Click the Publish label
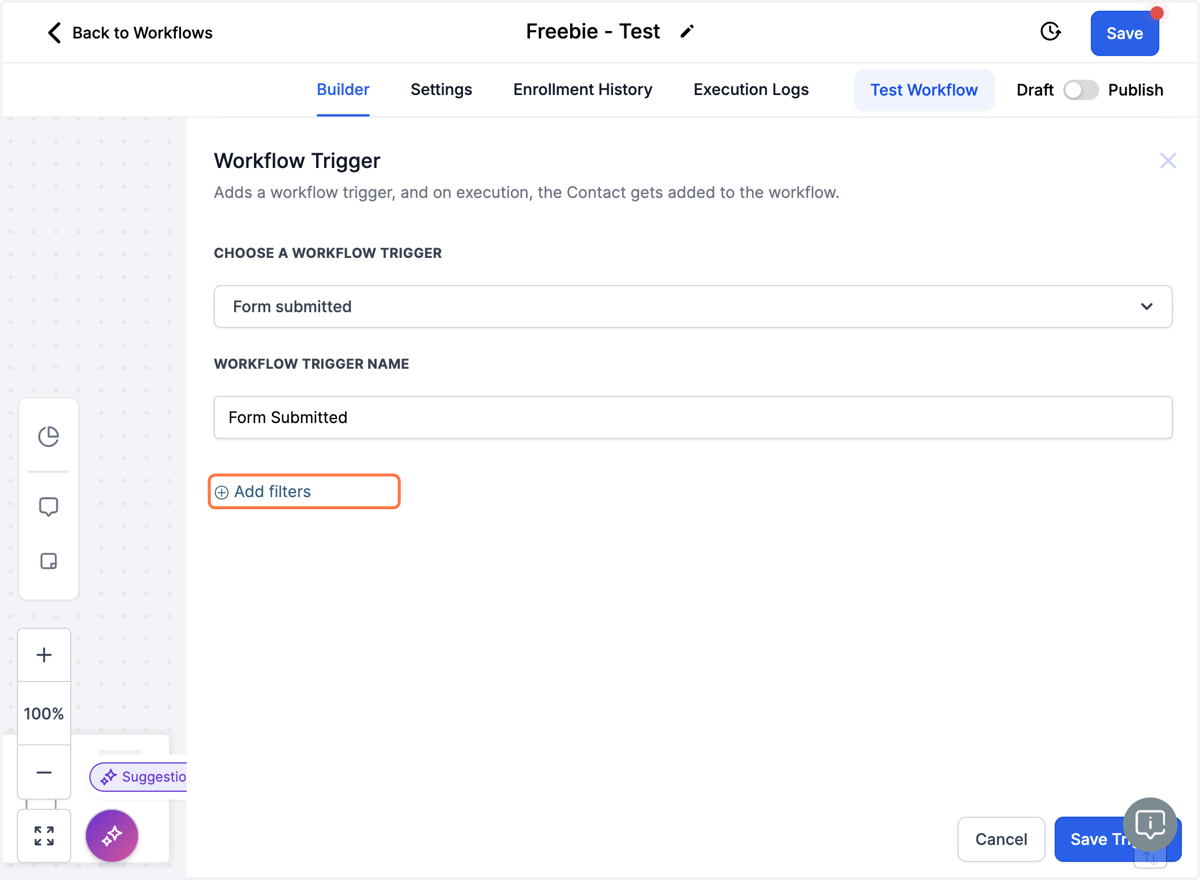The image size is (1200, 880). (x=1136, y=90)
